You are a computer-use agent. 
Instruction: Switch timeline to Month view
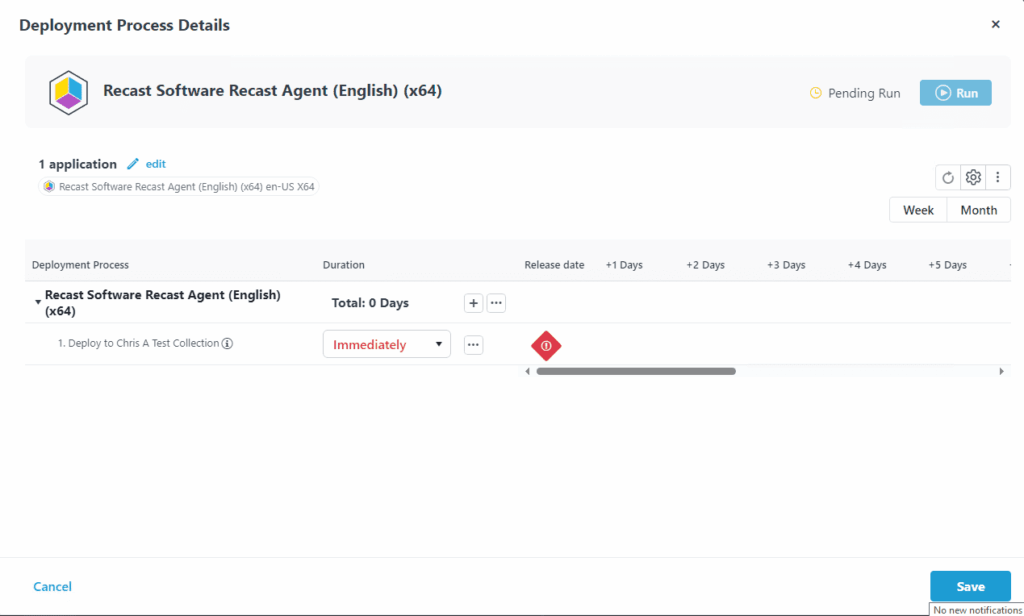pyautogui.click(x=978, y=210)
